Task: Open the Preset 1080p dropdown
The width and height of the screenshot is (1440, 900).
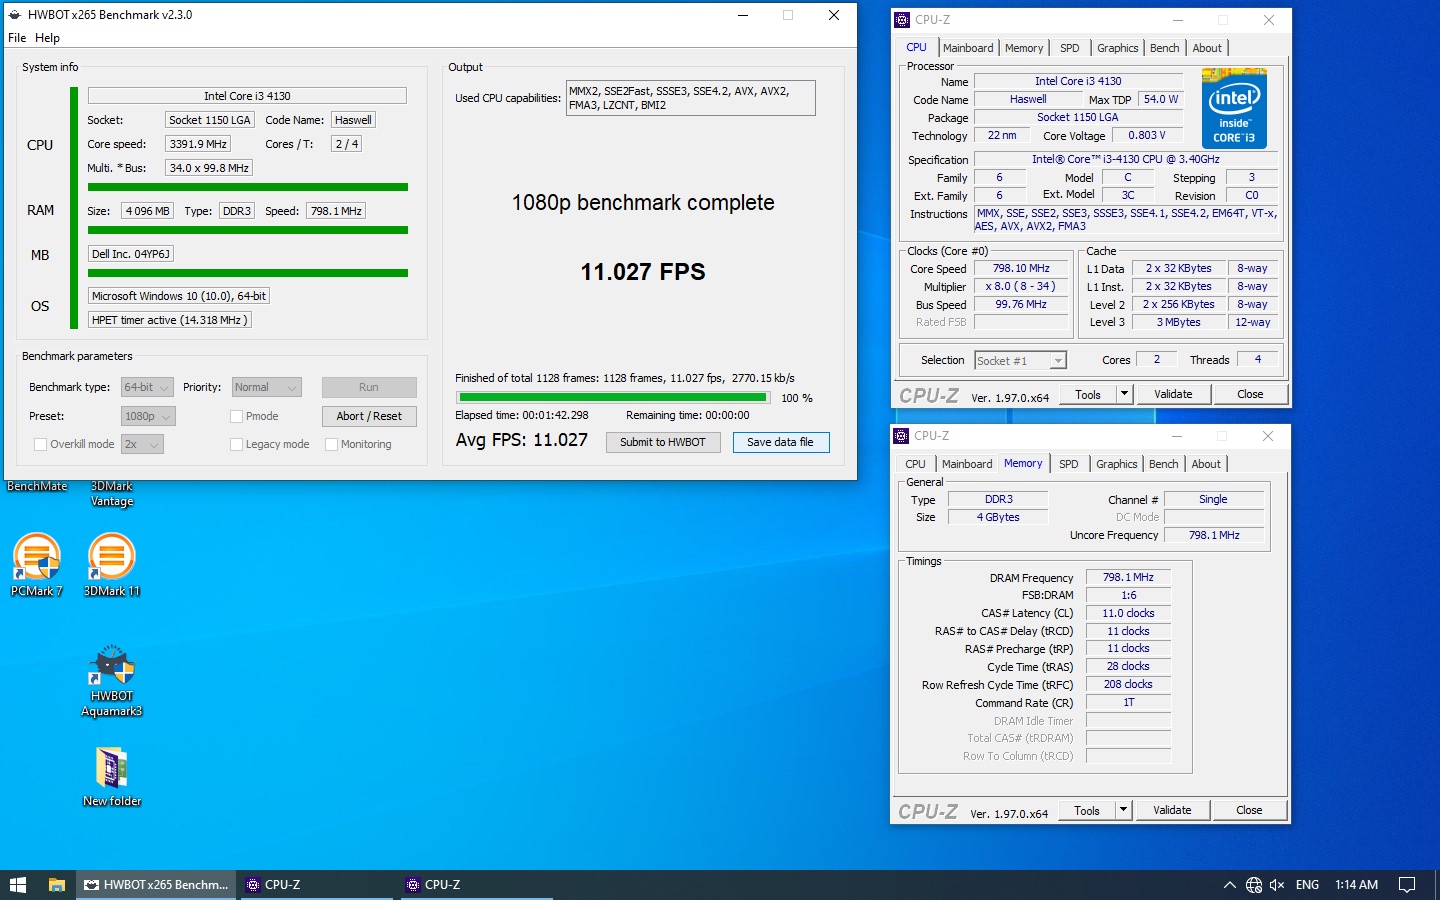Action: (x=148, y=416)
